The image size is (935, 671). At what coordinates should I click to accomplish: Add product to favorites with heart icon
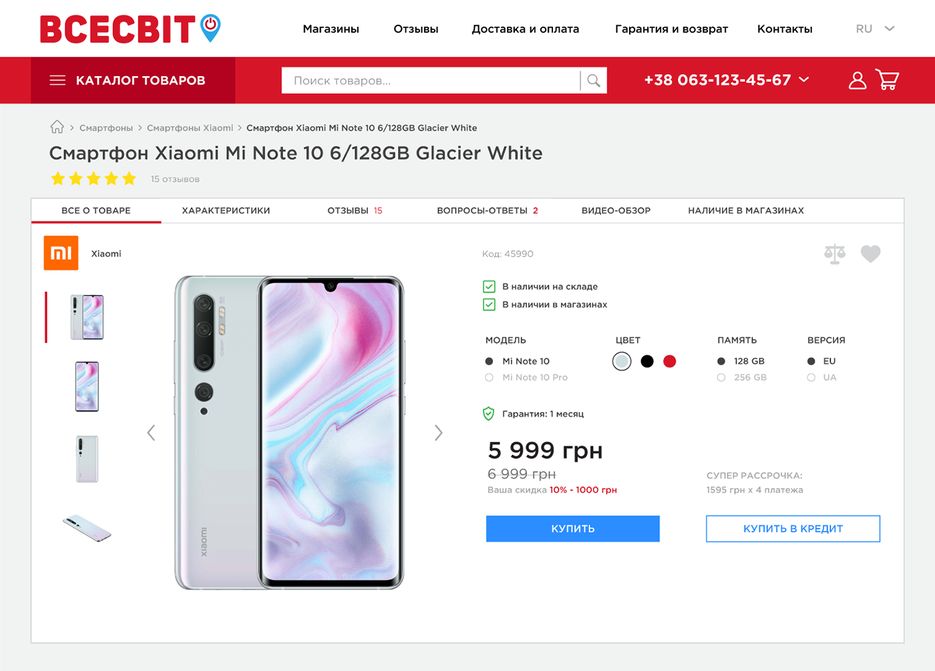(x=871, y=253)
